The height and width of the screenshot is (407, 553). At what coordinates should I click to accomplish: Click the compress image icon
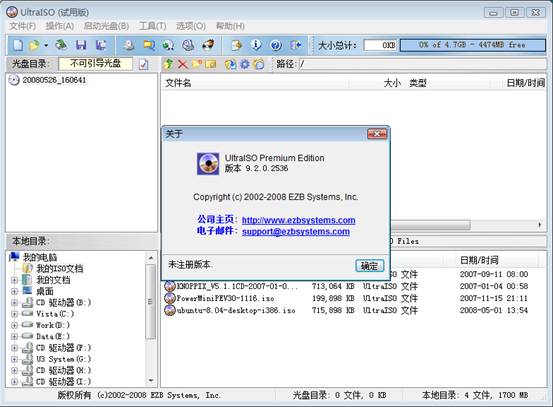[236, 45]
